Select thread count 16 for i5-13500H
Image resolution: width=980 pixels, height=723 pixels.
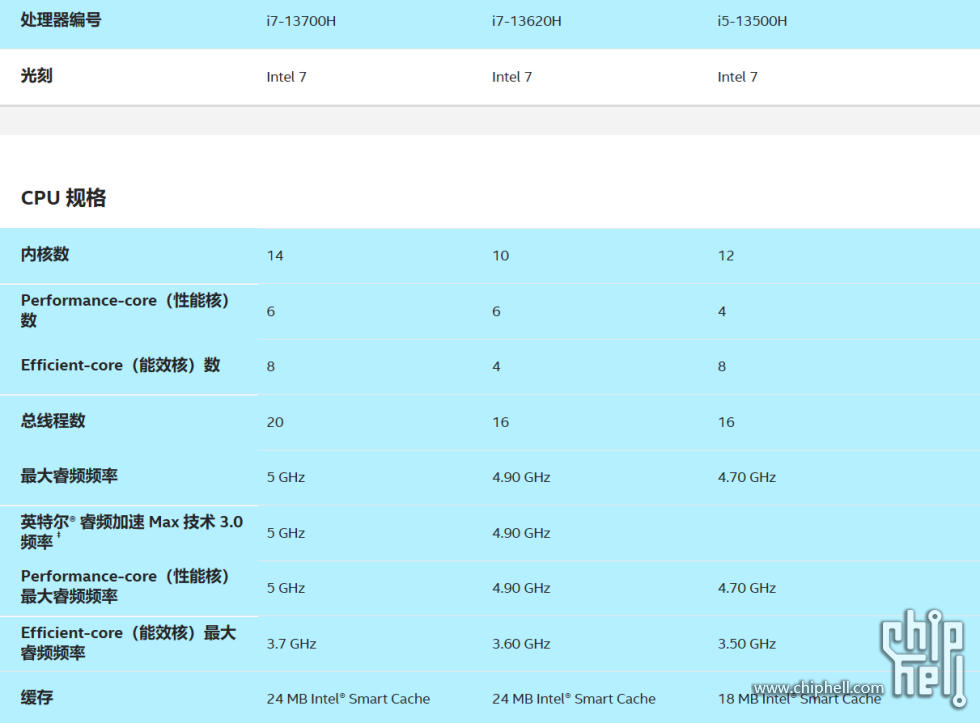[x=726, y=422]
